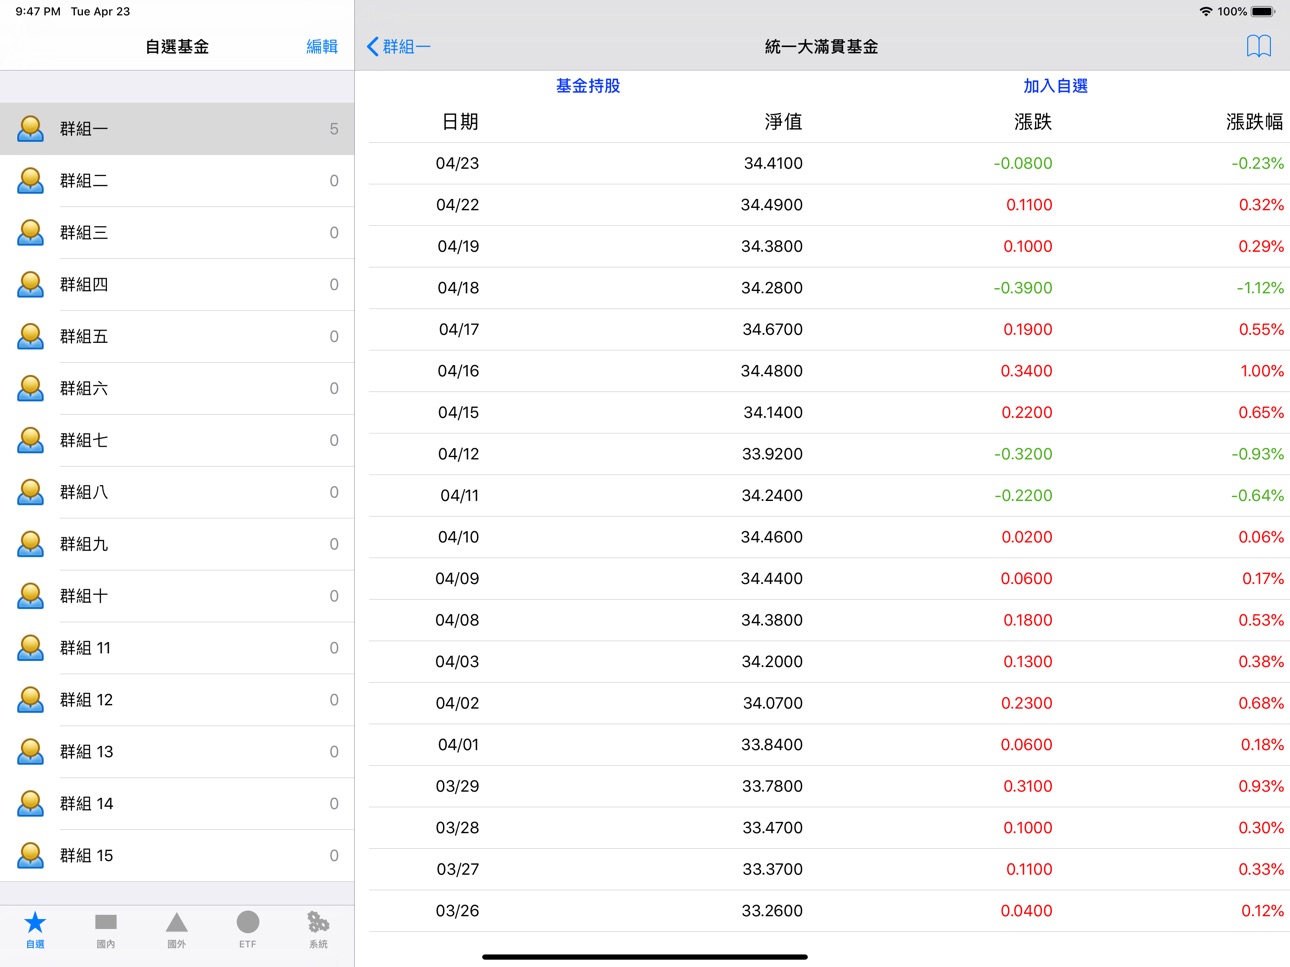Open the 系統 gears tab
The image size is (1290, 967).
[318, 929]
